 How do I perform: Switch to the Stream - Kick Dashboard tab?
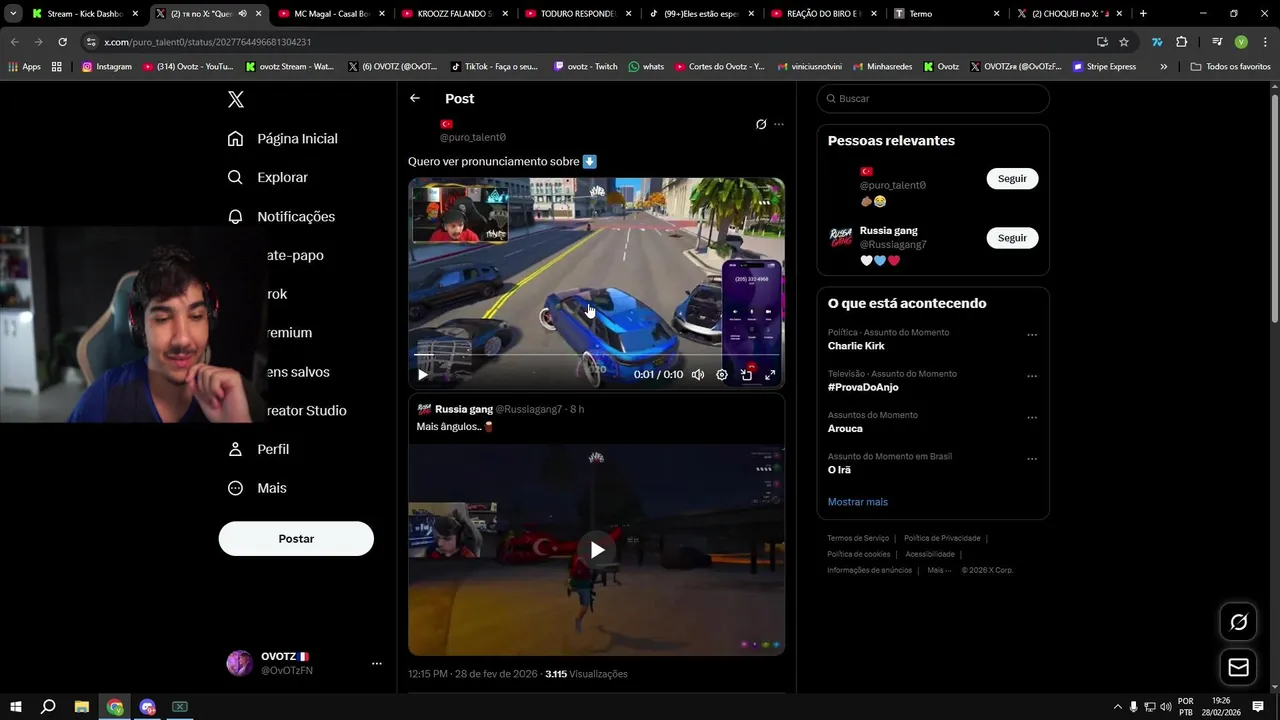click(x=84, y=14)
